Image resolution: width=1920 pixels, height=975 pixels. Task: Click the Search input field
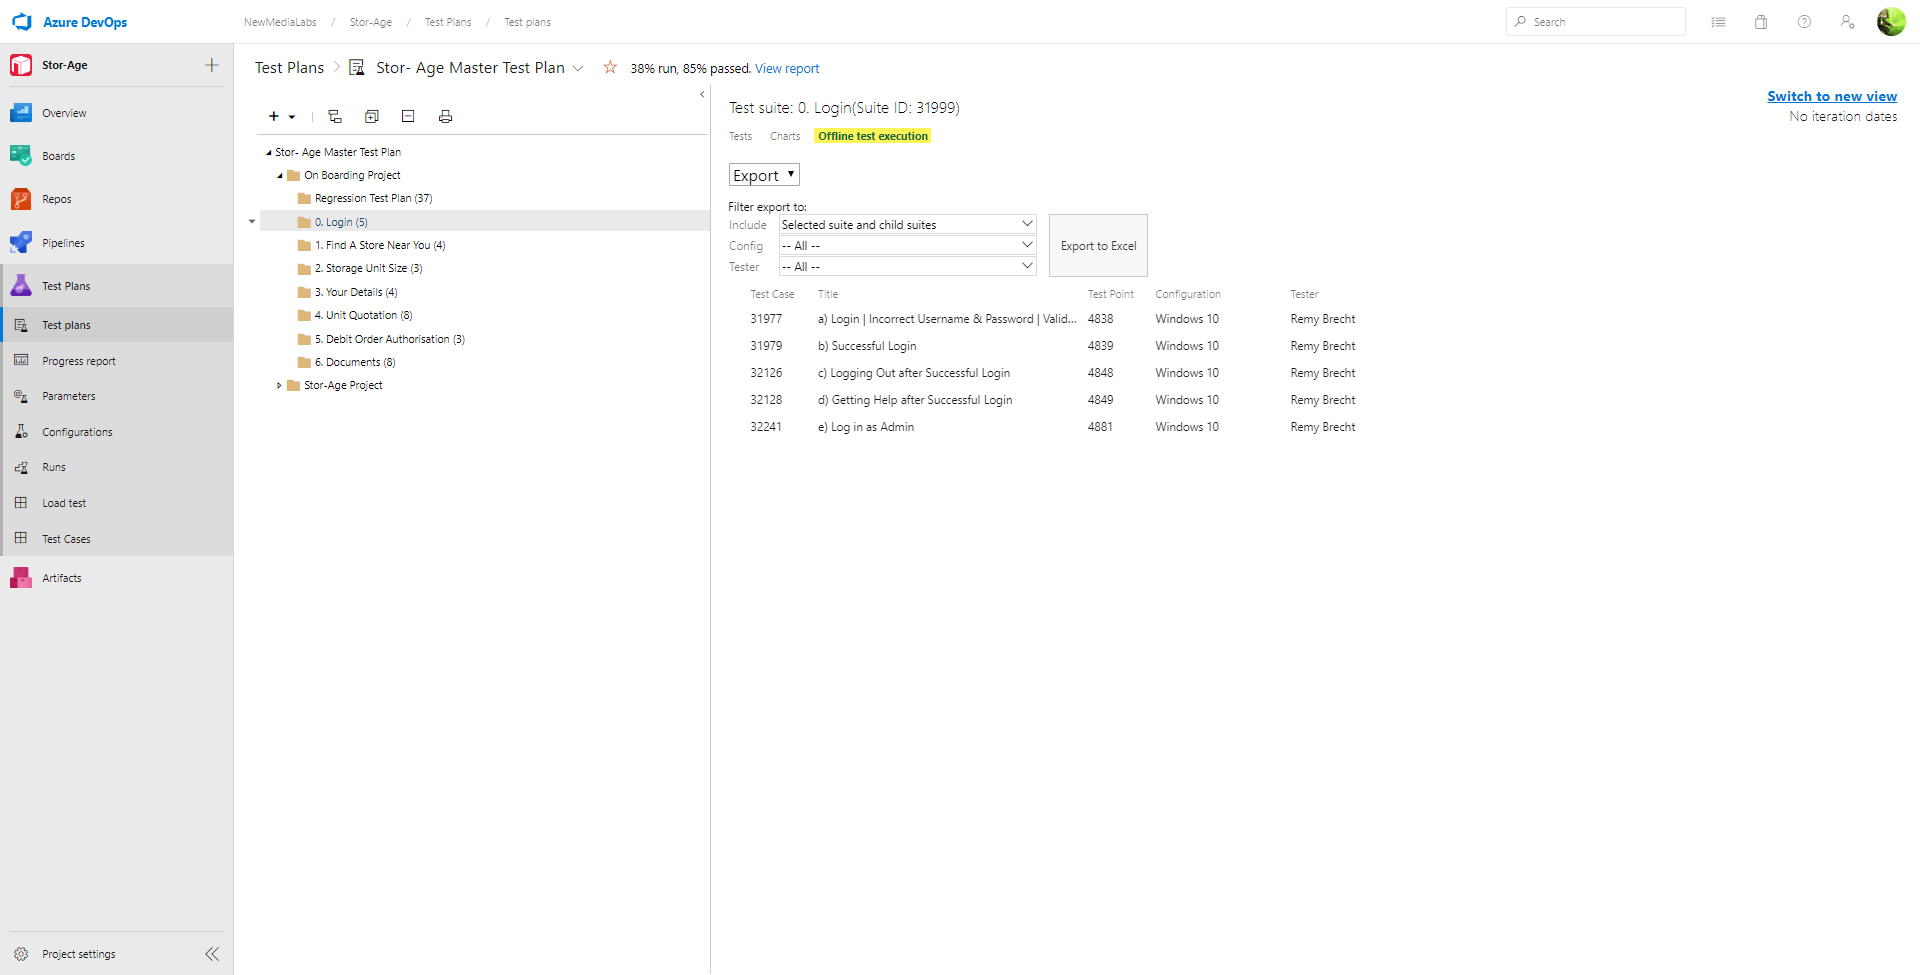tap(1596, 22)
